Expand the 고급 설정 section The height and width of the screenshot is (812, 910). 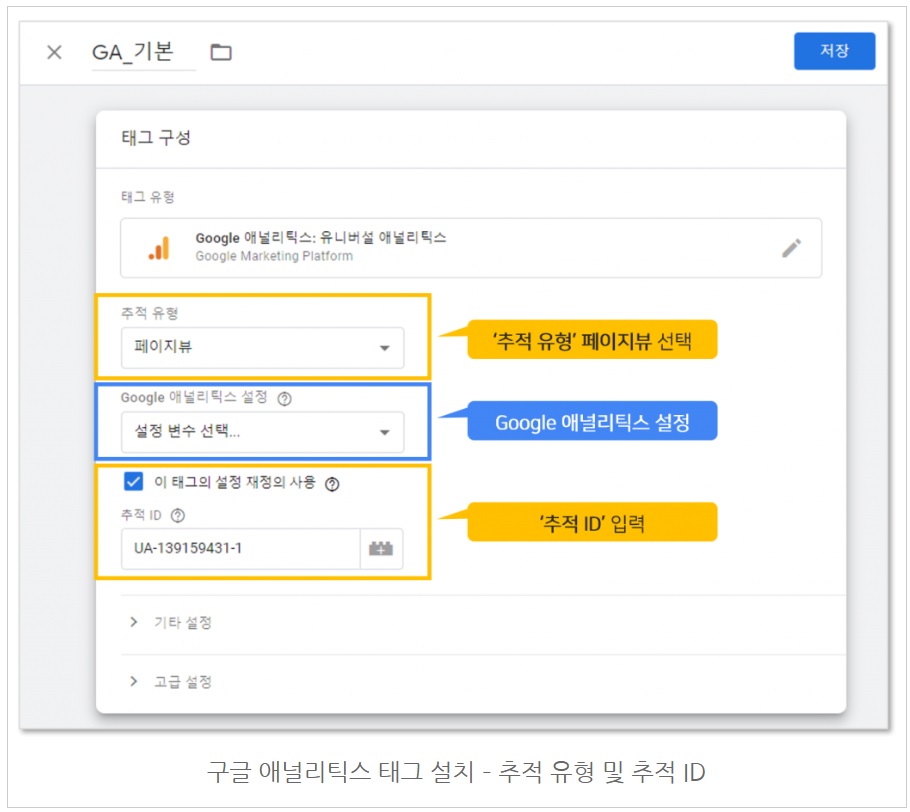coord(171,681)
